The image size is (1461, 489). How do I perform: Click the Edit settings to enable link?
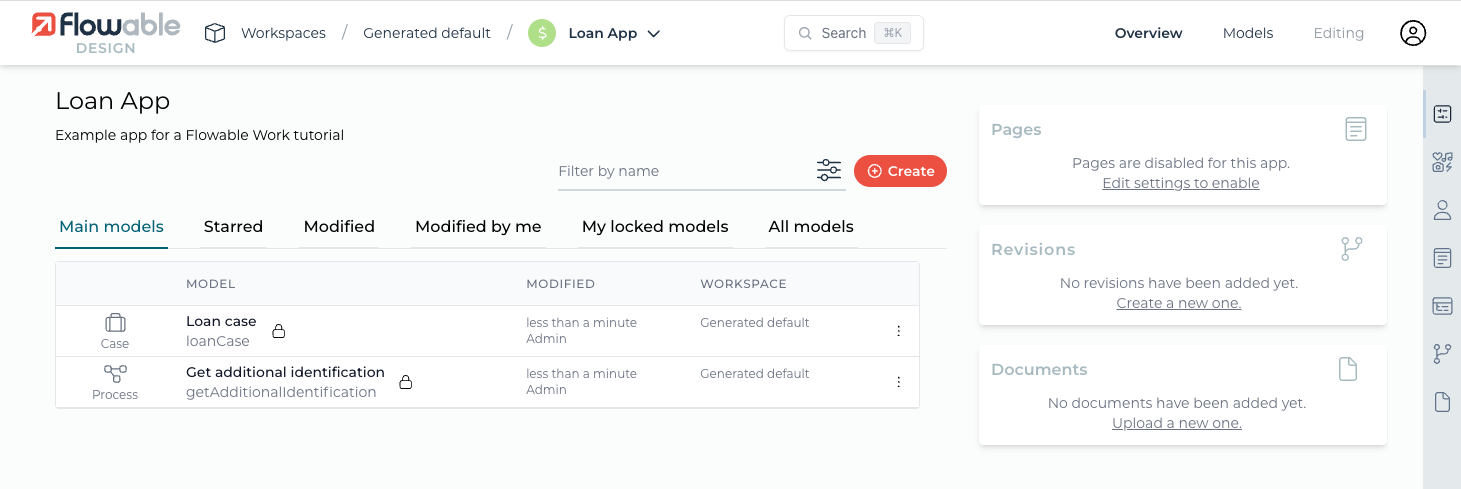(1180, 183)
